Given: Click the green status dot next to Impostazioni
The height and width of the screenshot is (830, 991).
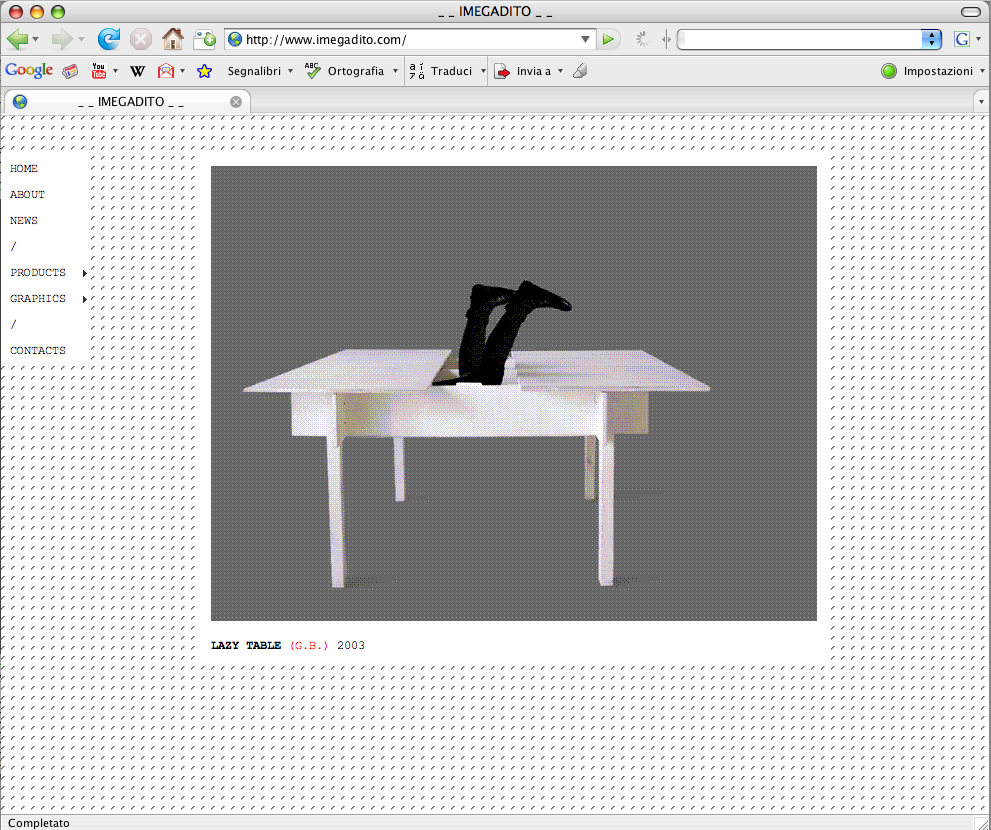Looking at the screenshot, I should [889, 71].
